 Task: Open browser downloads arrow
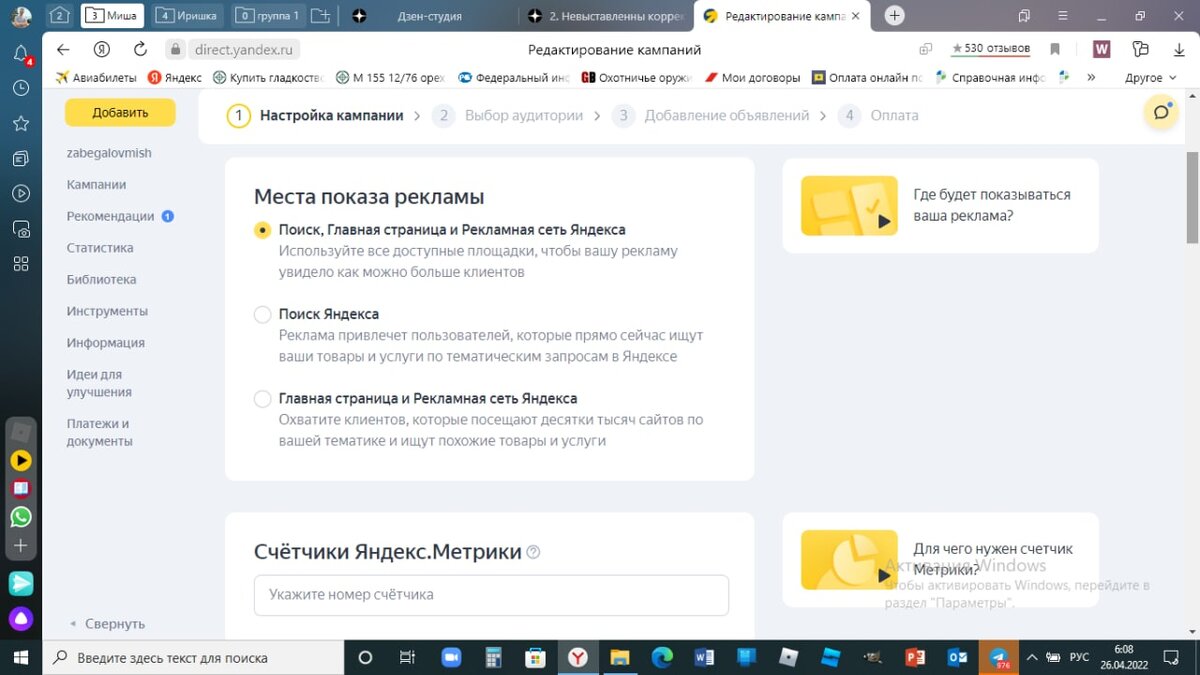[1179, 49]
